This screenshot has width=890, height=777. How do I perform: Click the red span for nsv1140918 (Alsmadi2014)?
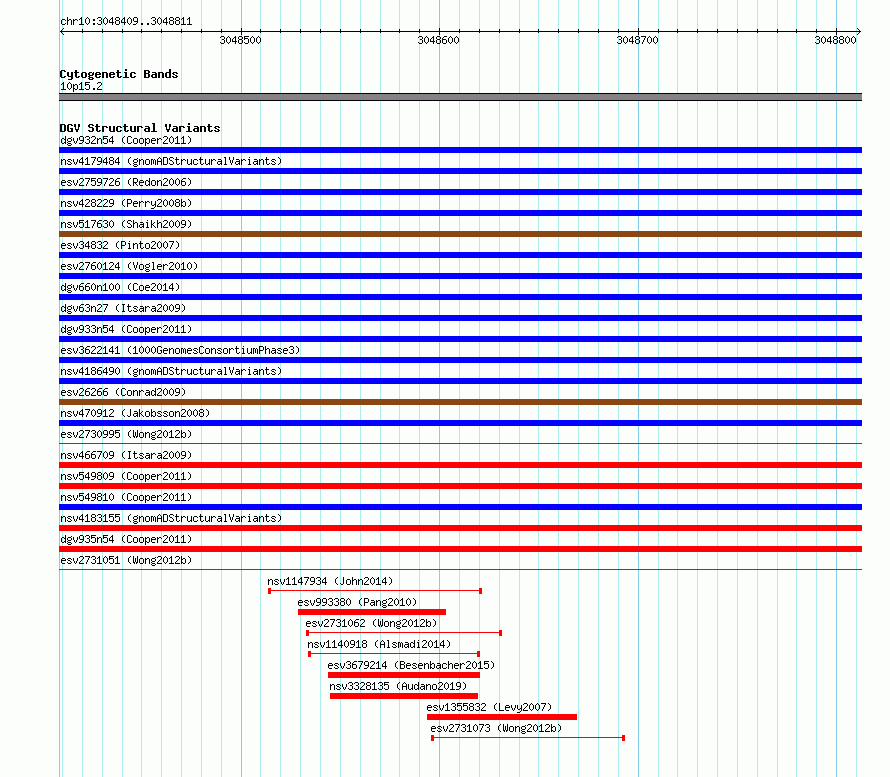(x=394, y=654)
